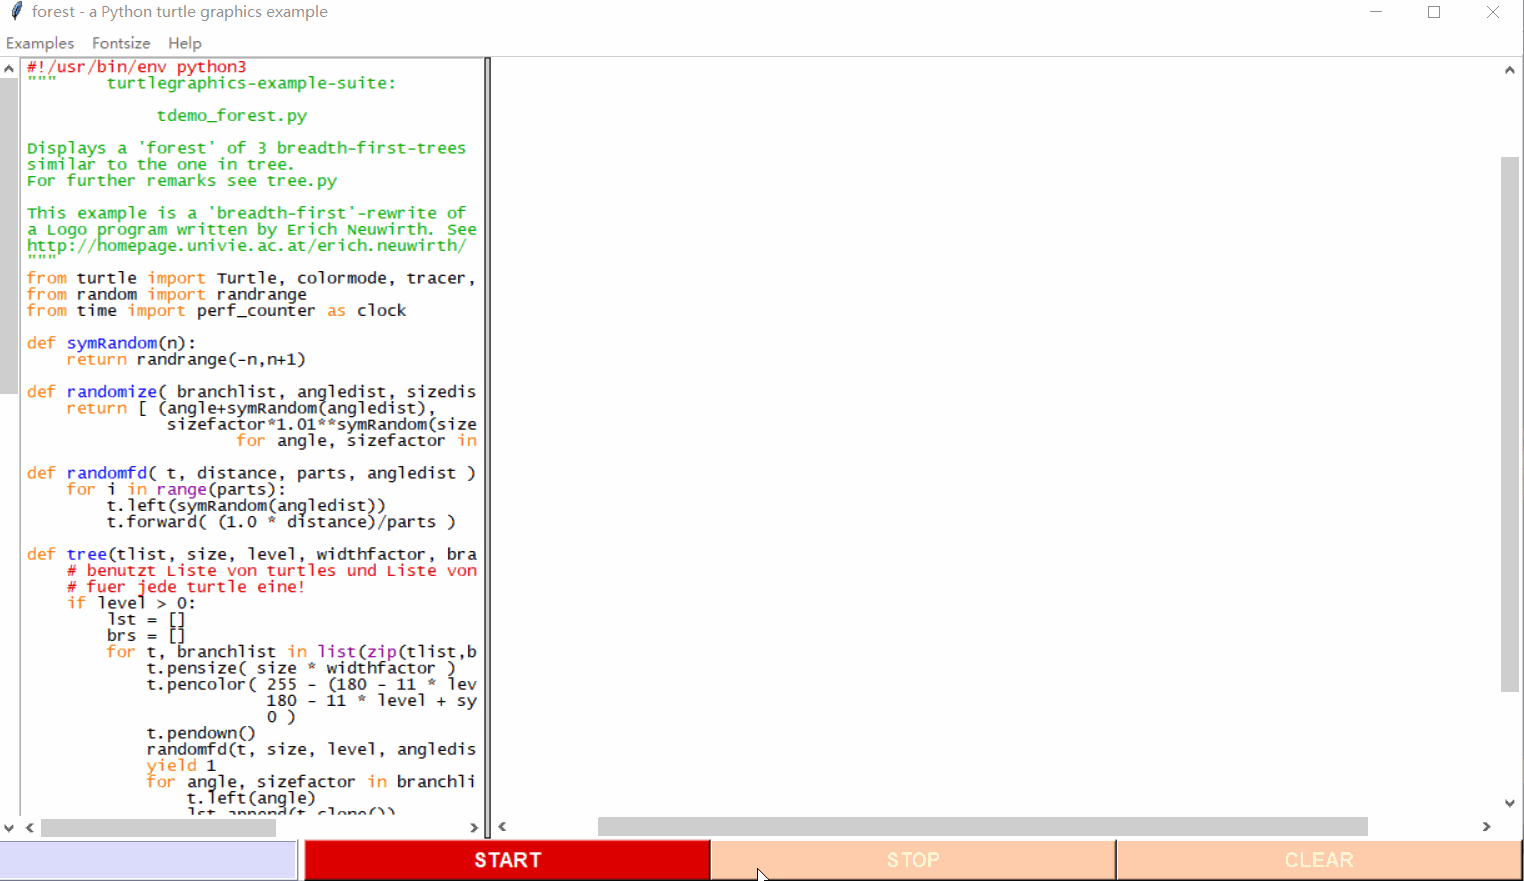Click the right arrow of canvas horizontal scrollbar

point(1487,827)
